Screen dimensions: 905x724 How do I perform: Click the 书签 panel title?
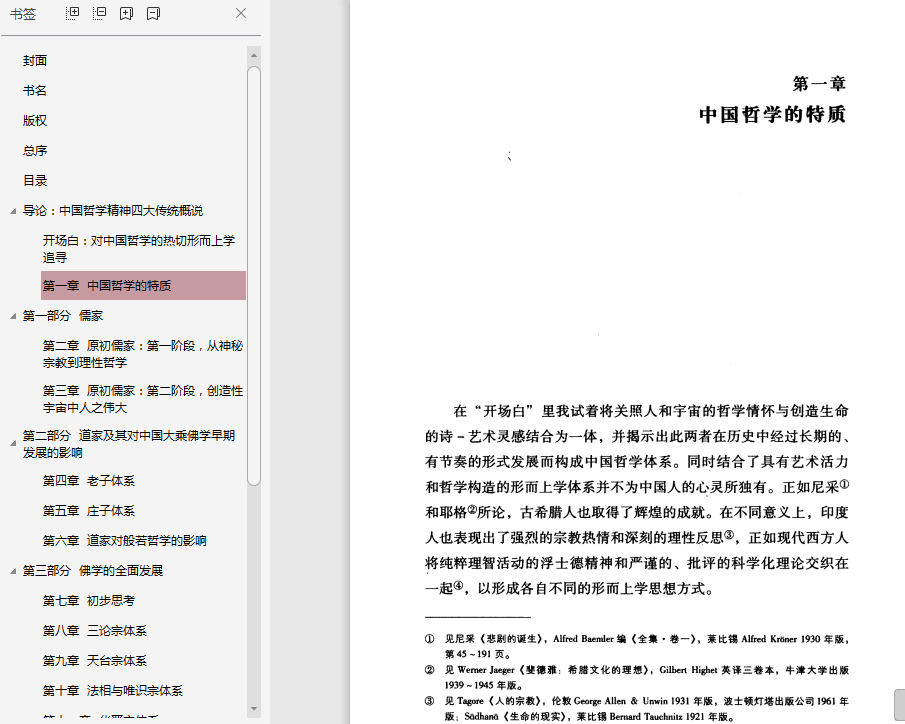pyautogui.click(x=23, y=14)
